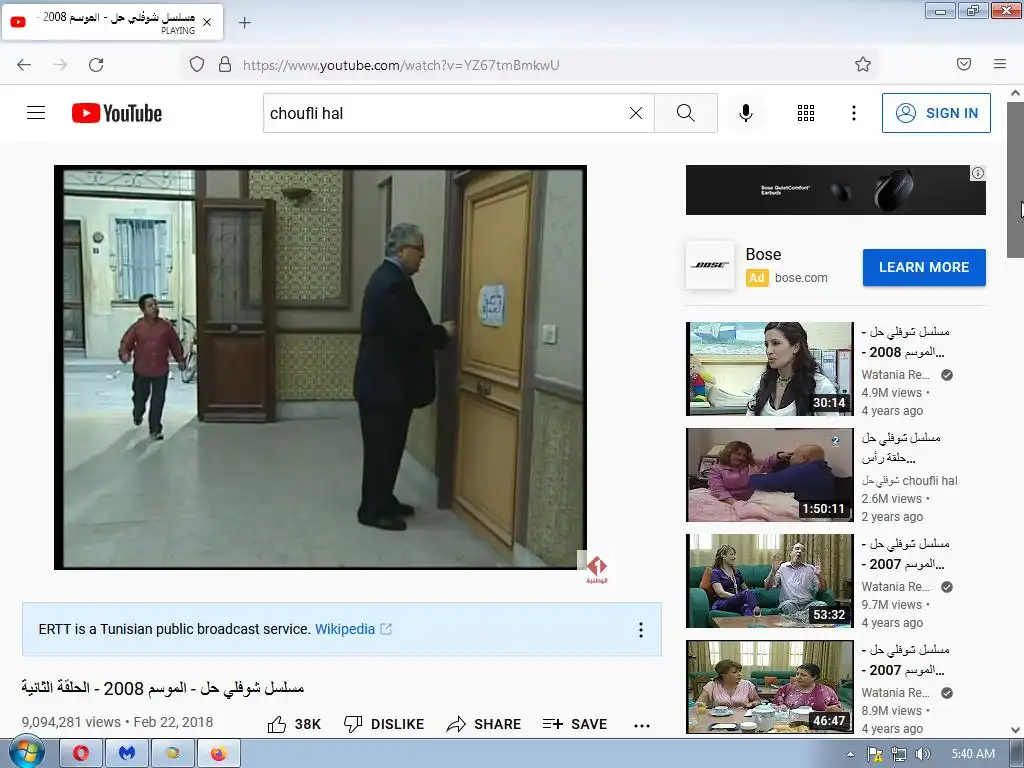
Task: Play the 46:47 recommended video
Action: 769,687
